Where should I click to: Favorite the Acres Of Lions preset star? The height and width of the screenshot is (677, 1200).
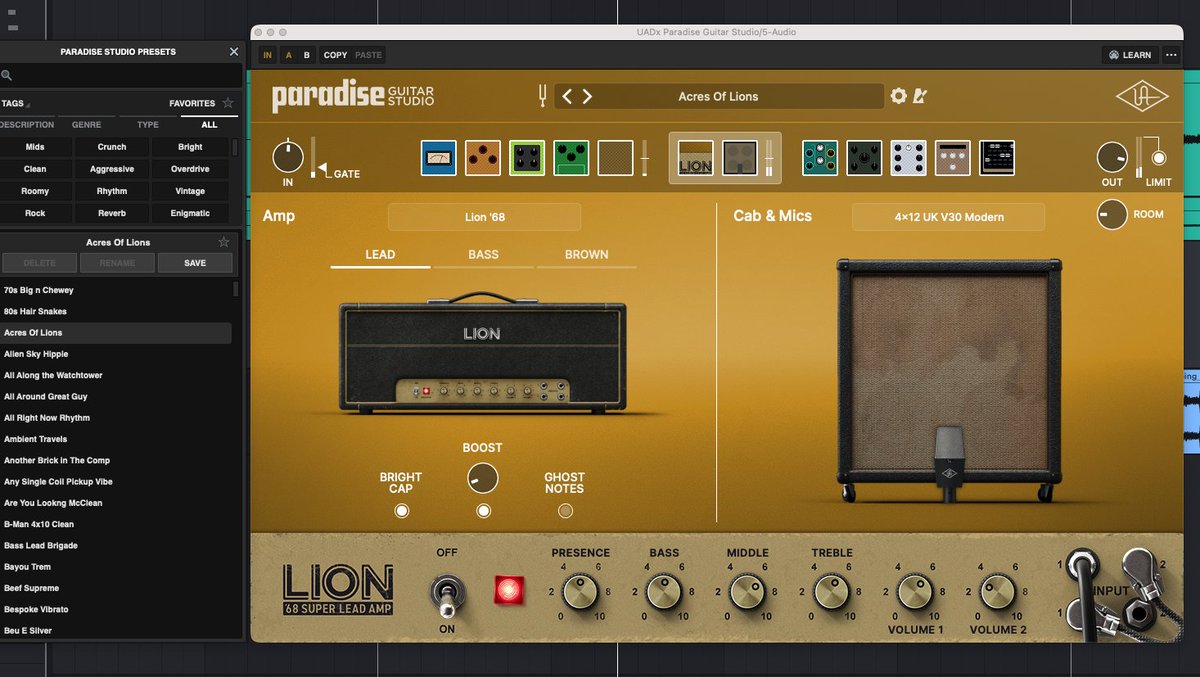tap(224, 242)
